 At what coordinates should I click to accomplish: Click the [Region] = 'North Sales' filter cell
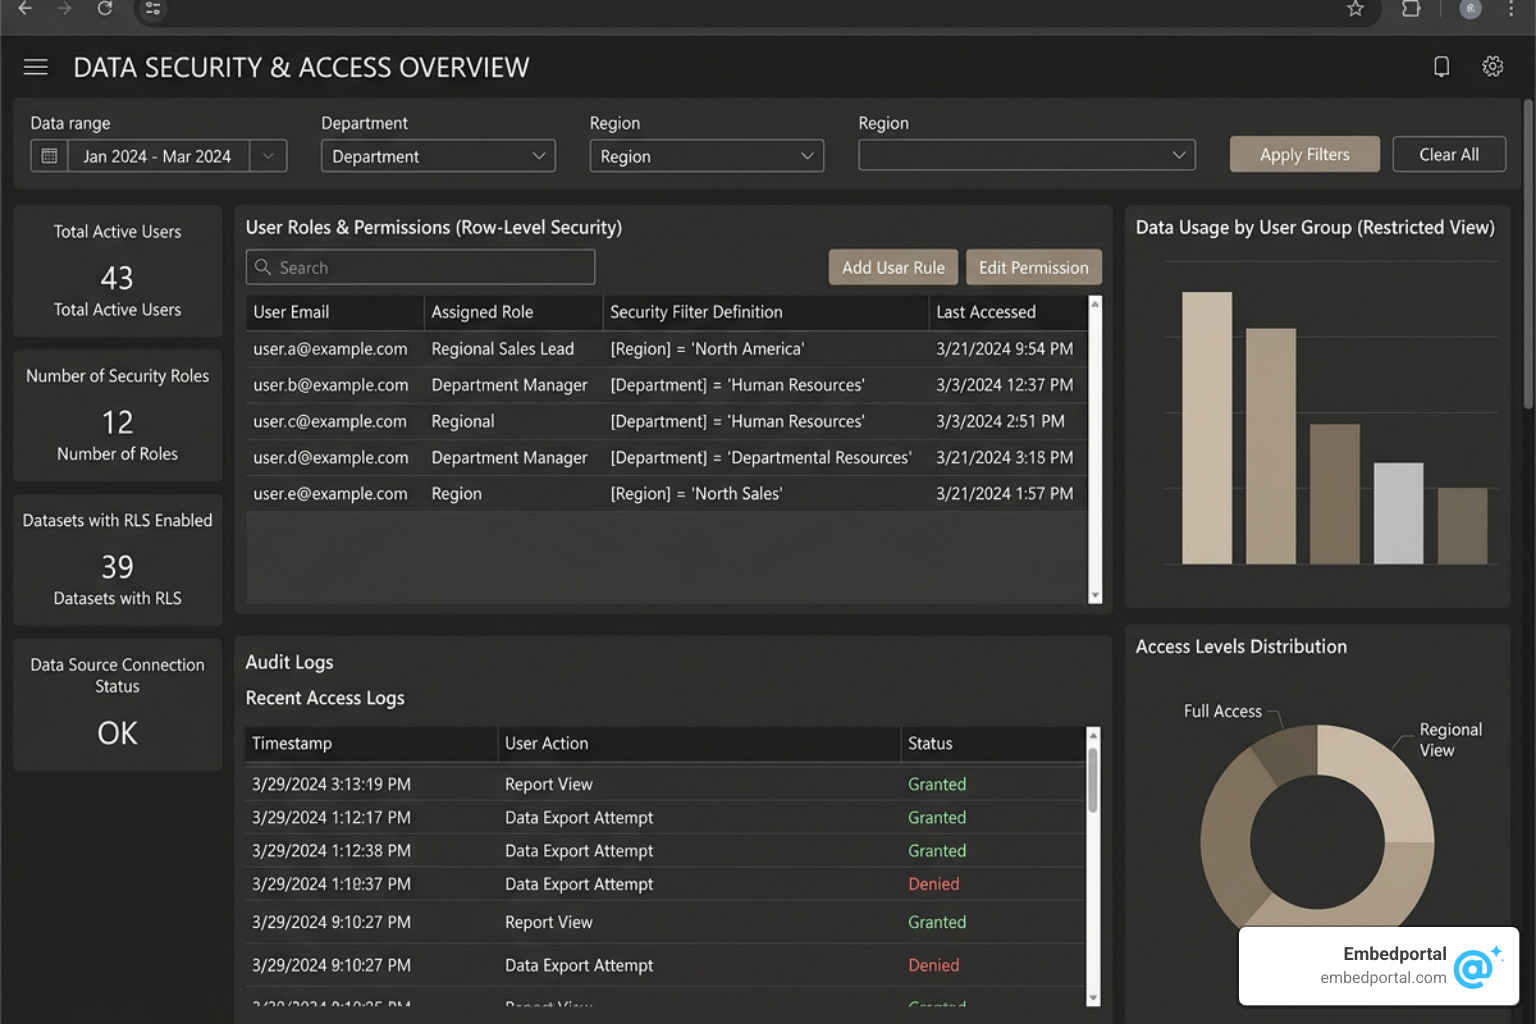[696, 493]
